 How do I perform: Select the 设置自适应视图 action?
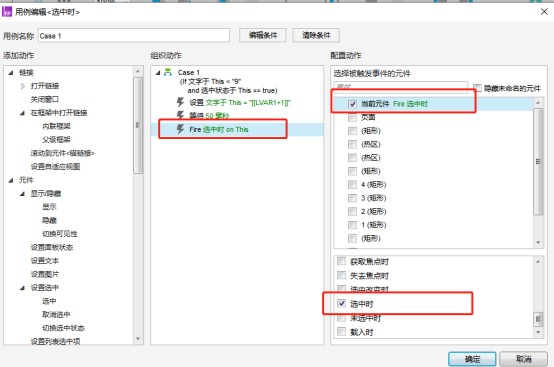(x=55, y=166)
